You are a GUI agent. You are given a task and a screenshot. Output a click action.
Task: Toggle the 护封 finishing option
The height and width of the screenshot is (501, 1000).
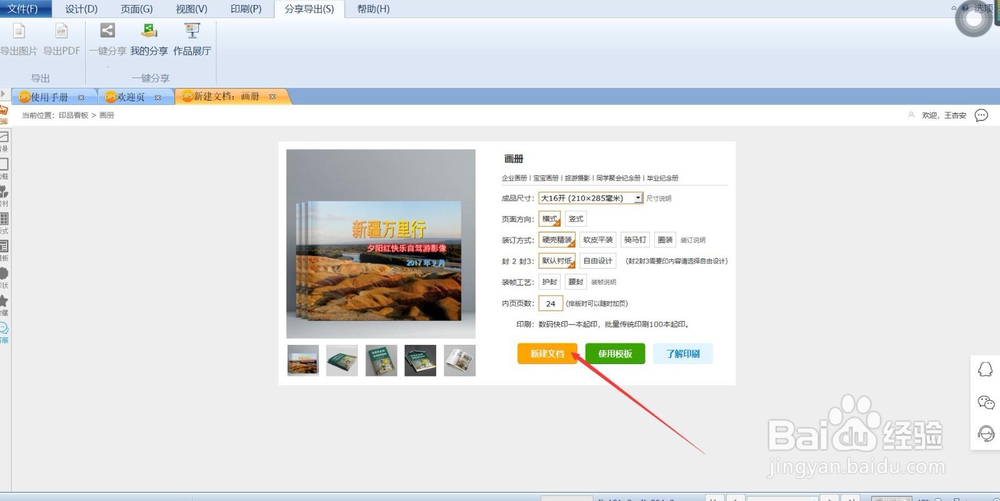tap(550, 282)
